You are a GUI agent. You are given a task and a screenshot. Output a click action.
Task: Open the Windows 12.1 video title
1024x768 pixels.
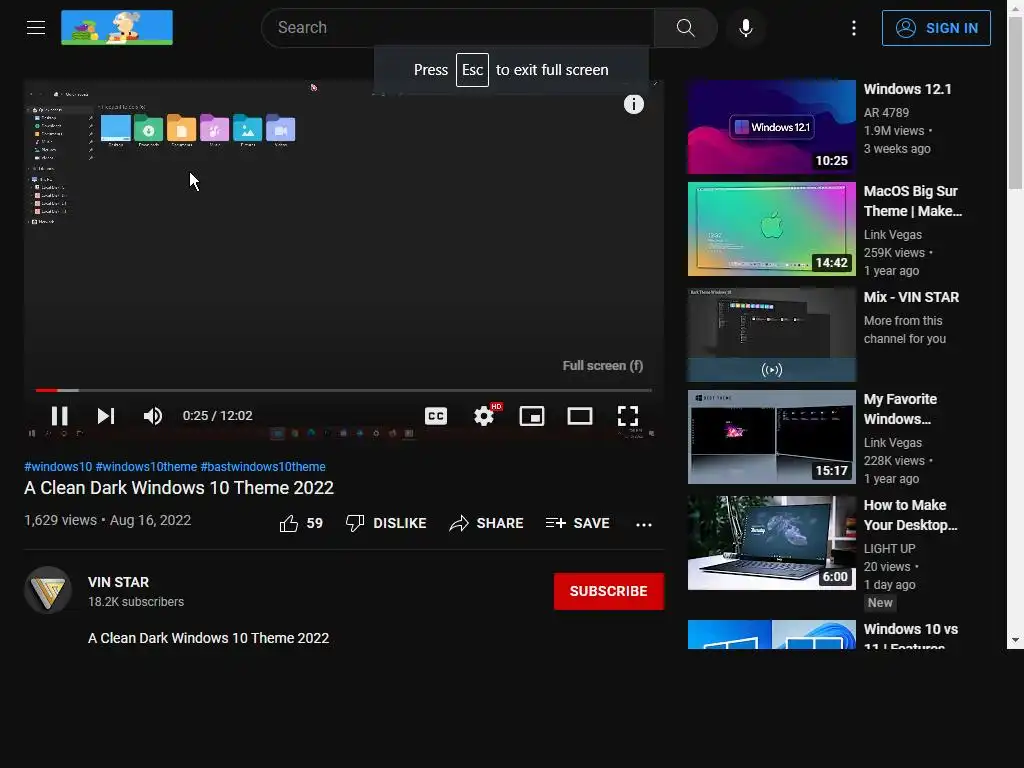(907, 89)
